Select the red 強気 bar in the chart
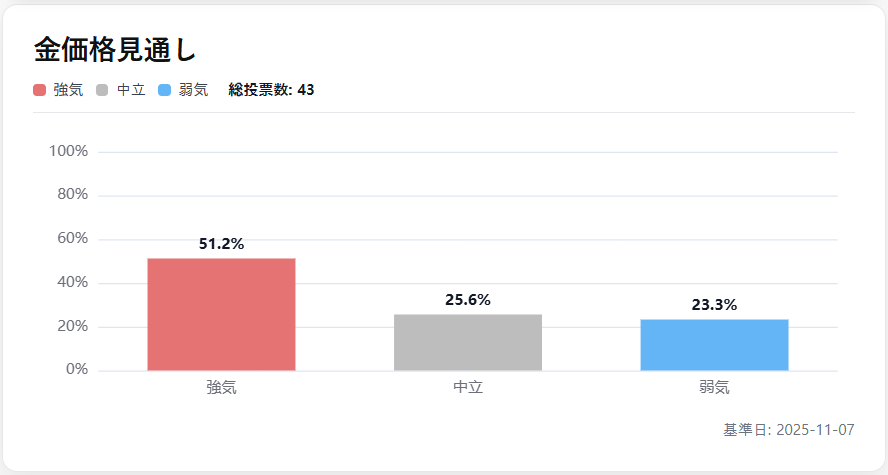This screenshot has width=888, height=475. [221, 314]
